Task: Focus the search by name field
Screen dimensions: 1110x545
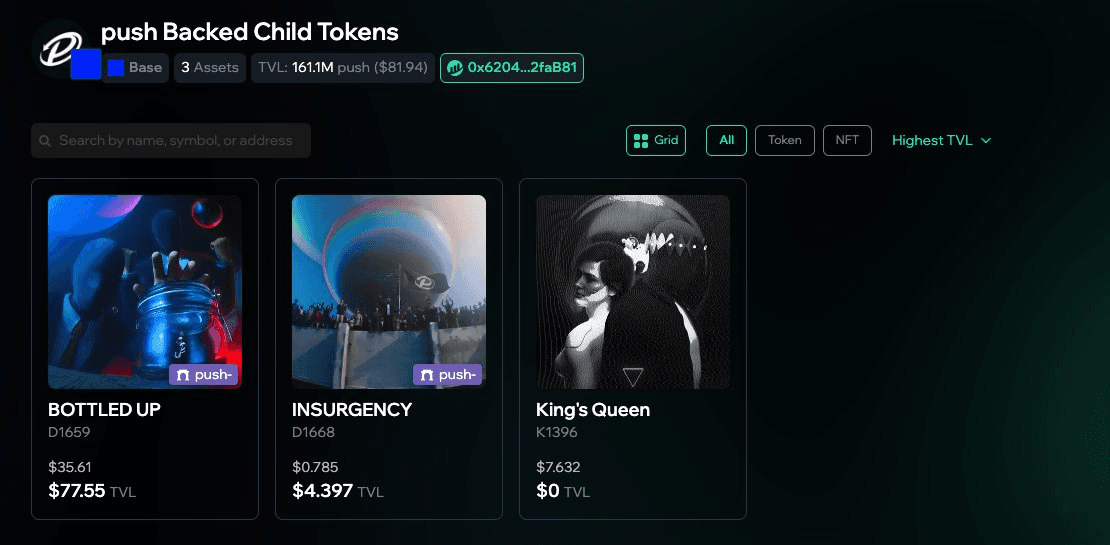Action: click(176, 141)
